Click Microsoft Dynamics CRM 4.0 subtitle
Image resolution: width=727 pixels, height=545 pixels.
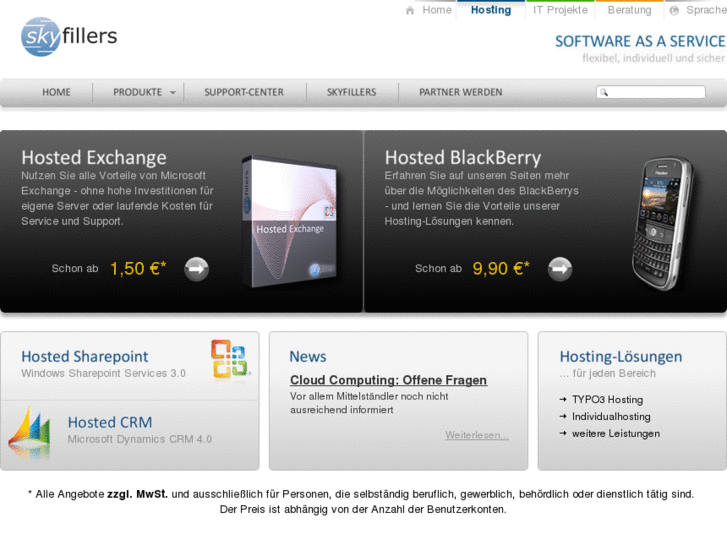pyautogui.click(x=140, y=439)
